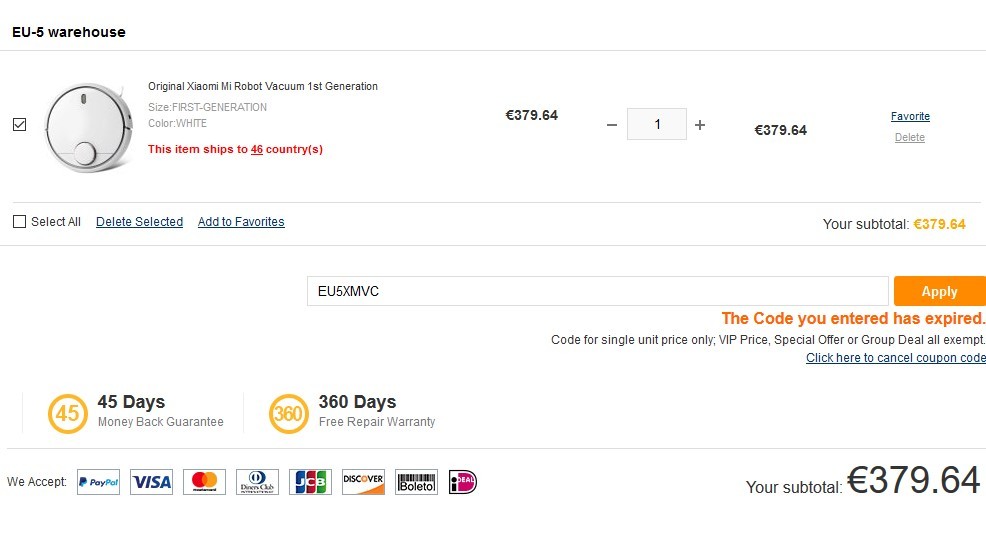Click the VISA card icon
Screen dimensions: 986x533
click(x=152, y=482)
